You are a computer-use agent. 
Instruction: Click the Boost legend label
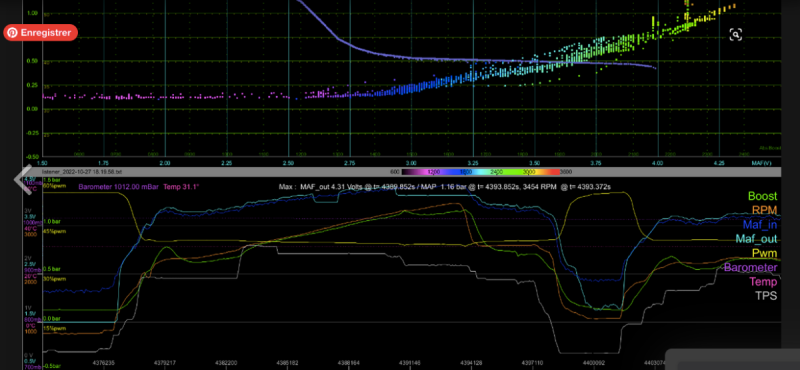coord(762,196)
